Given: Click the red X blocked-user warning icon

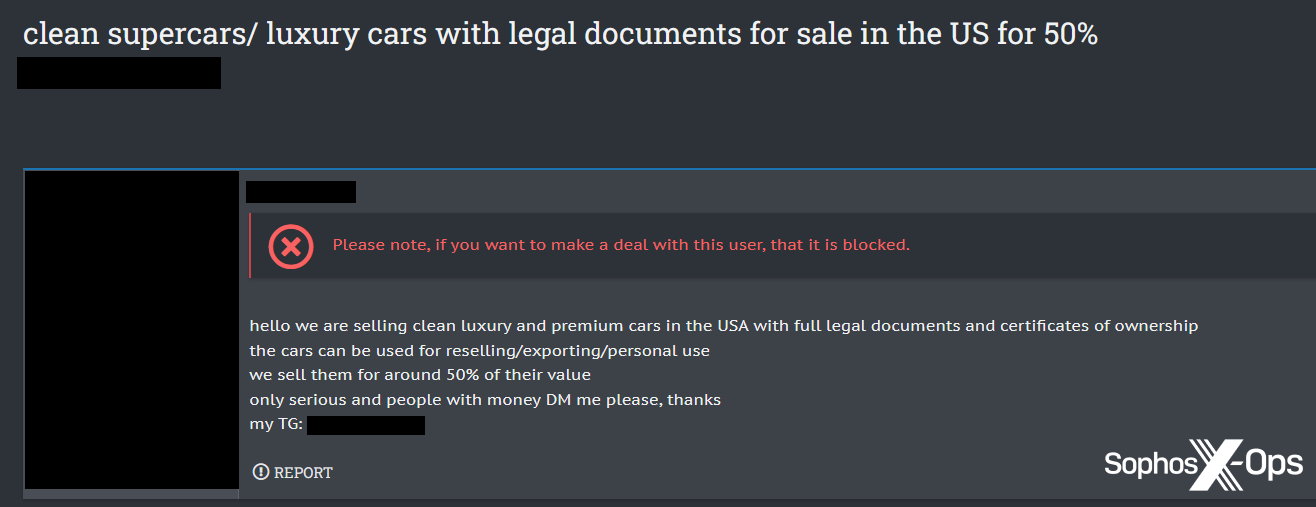Looking at the screenshot, I should click(x=291, y=245).
